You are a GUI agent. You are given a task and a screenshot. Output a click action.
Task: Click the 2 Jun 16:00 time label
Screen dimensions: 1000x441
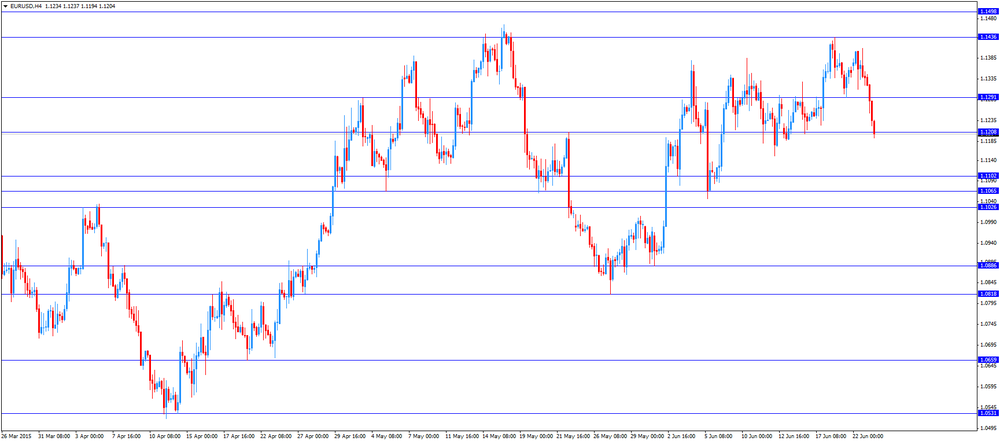pyautogui.click(x=683, y=437)
